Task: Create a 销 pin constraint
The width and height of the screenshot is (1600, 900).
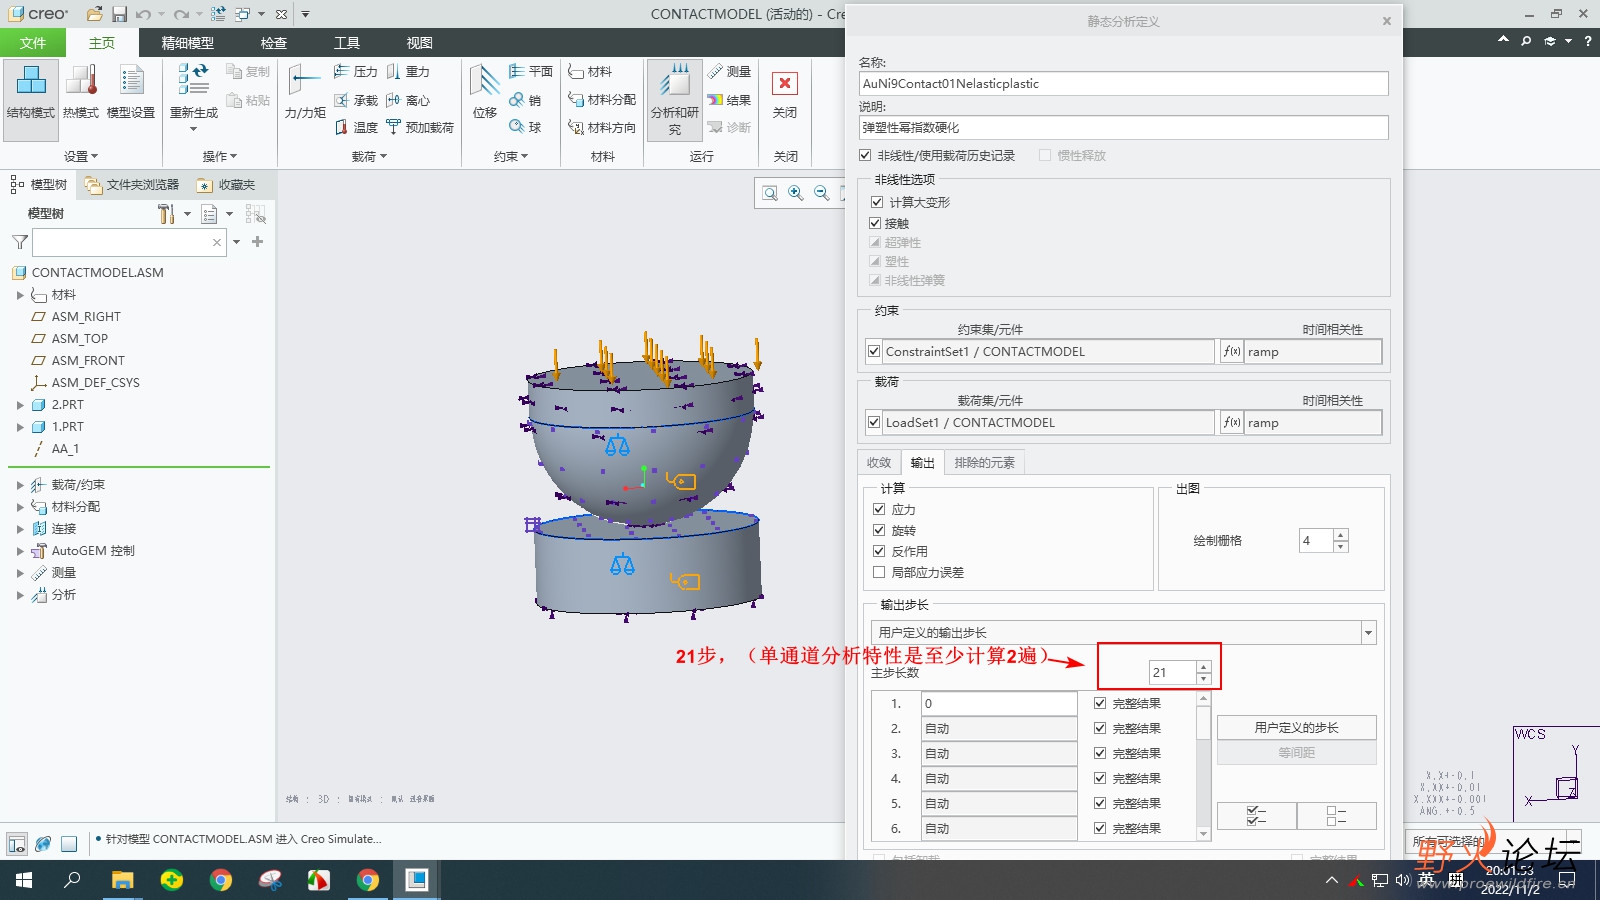Action: point(525,100)
